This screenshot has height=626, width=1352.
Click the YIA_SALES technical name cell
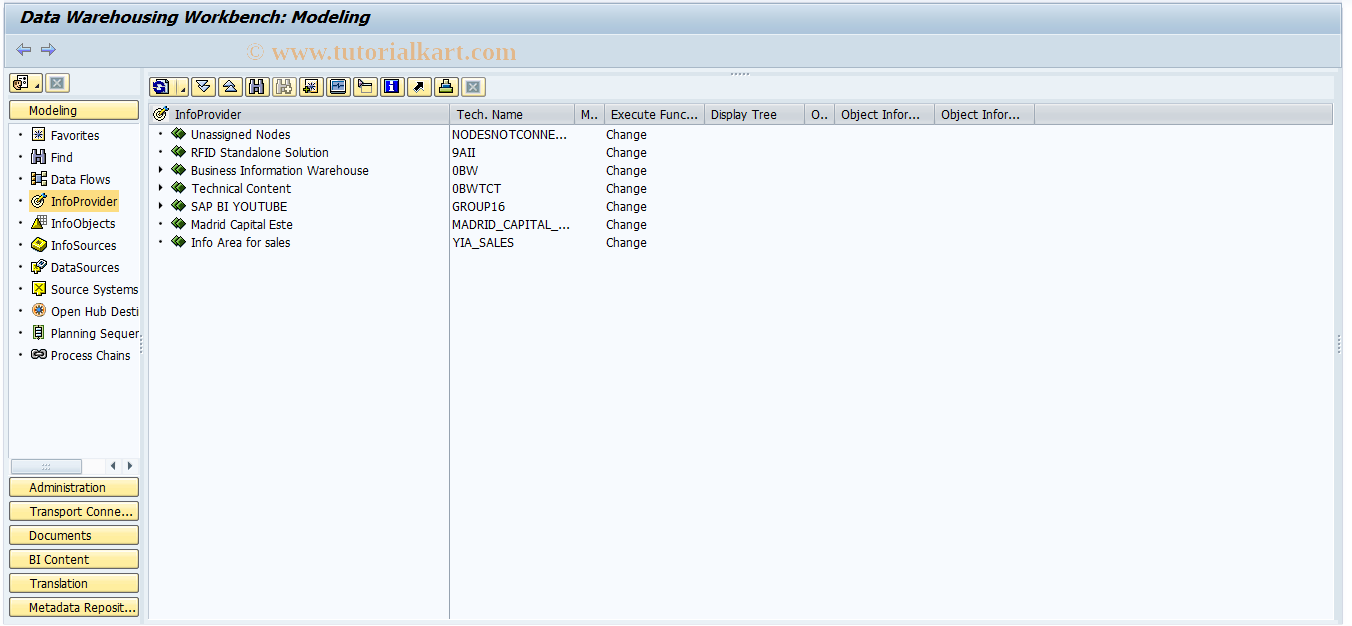point(483,242)
